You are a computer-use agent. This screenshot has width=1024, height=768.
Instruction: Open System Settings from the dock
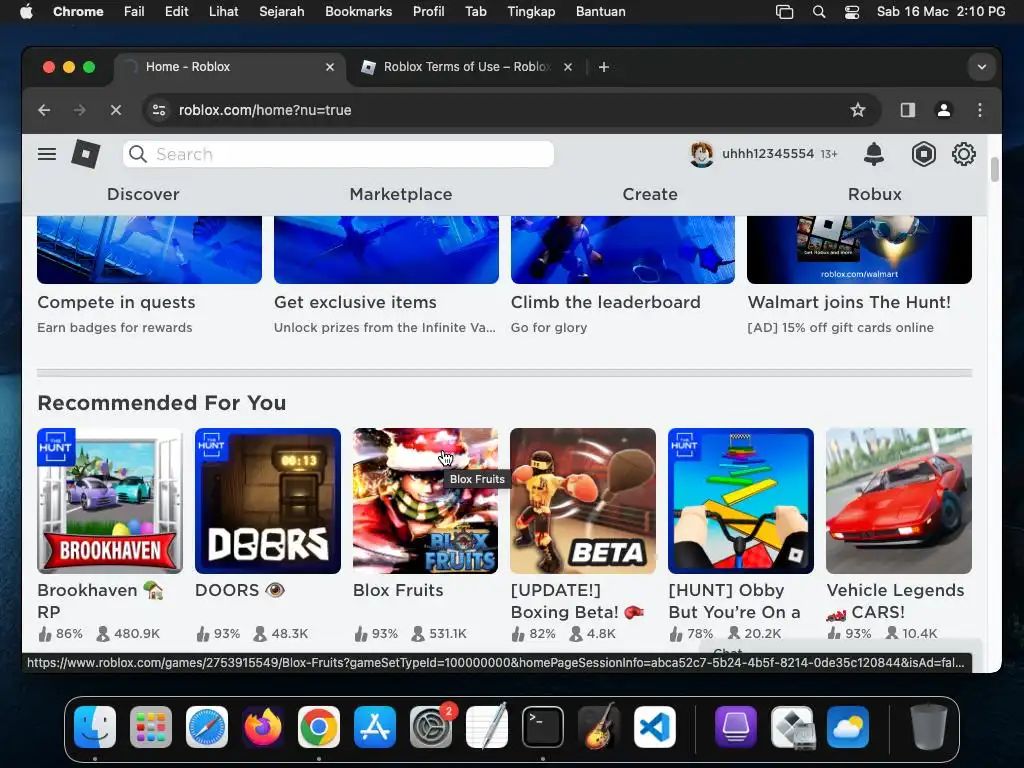tap(431, 727)
